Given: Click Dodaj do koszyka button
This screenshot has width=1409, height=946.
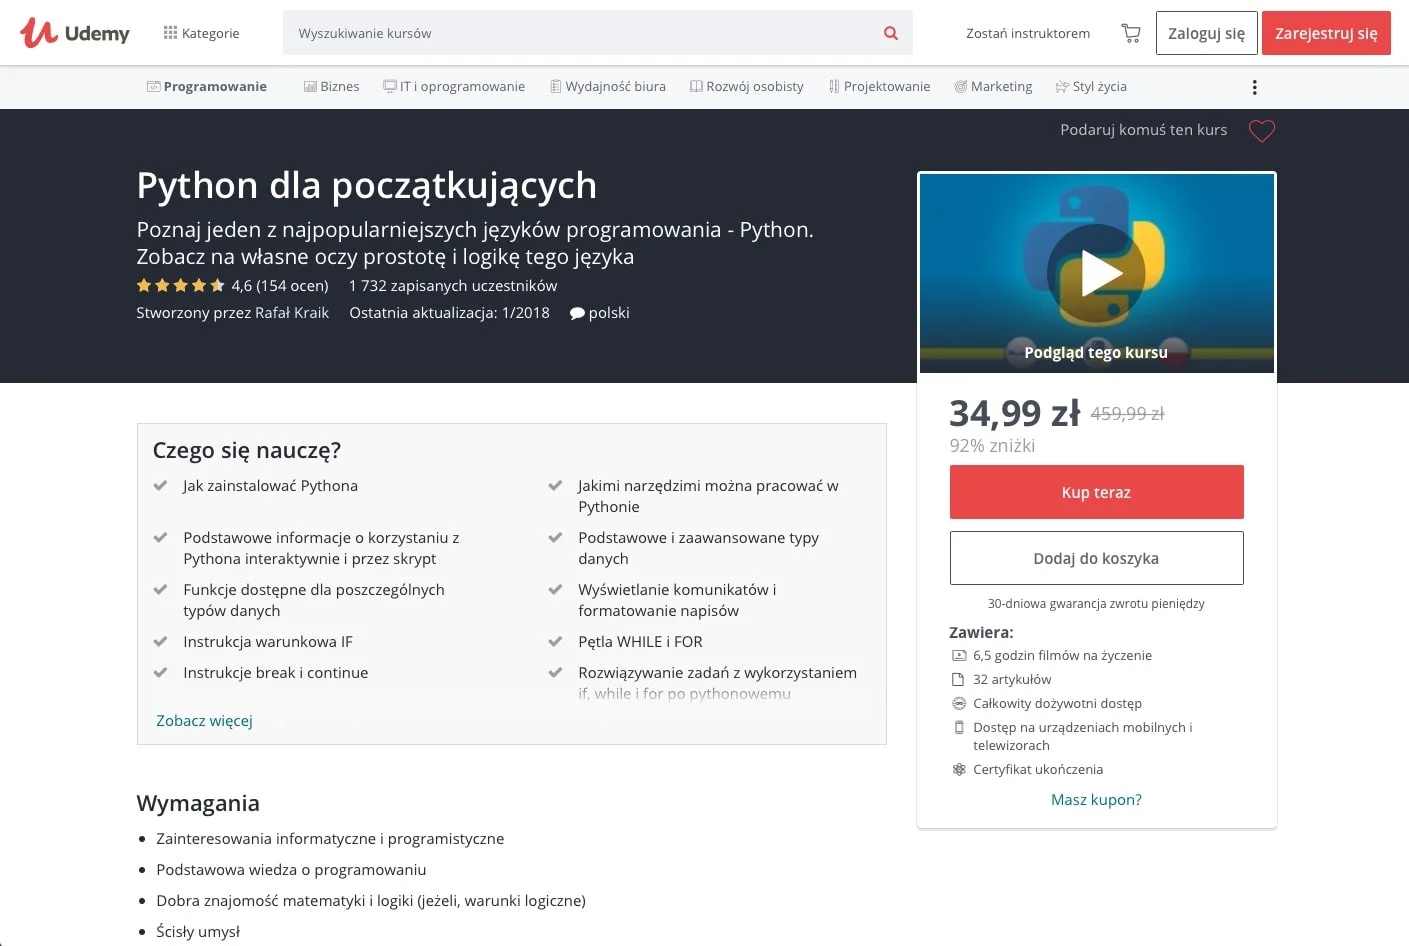Looking at the screenshot, I should [x=1096, y=558].
